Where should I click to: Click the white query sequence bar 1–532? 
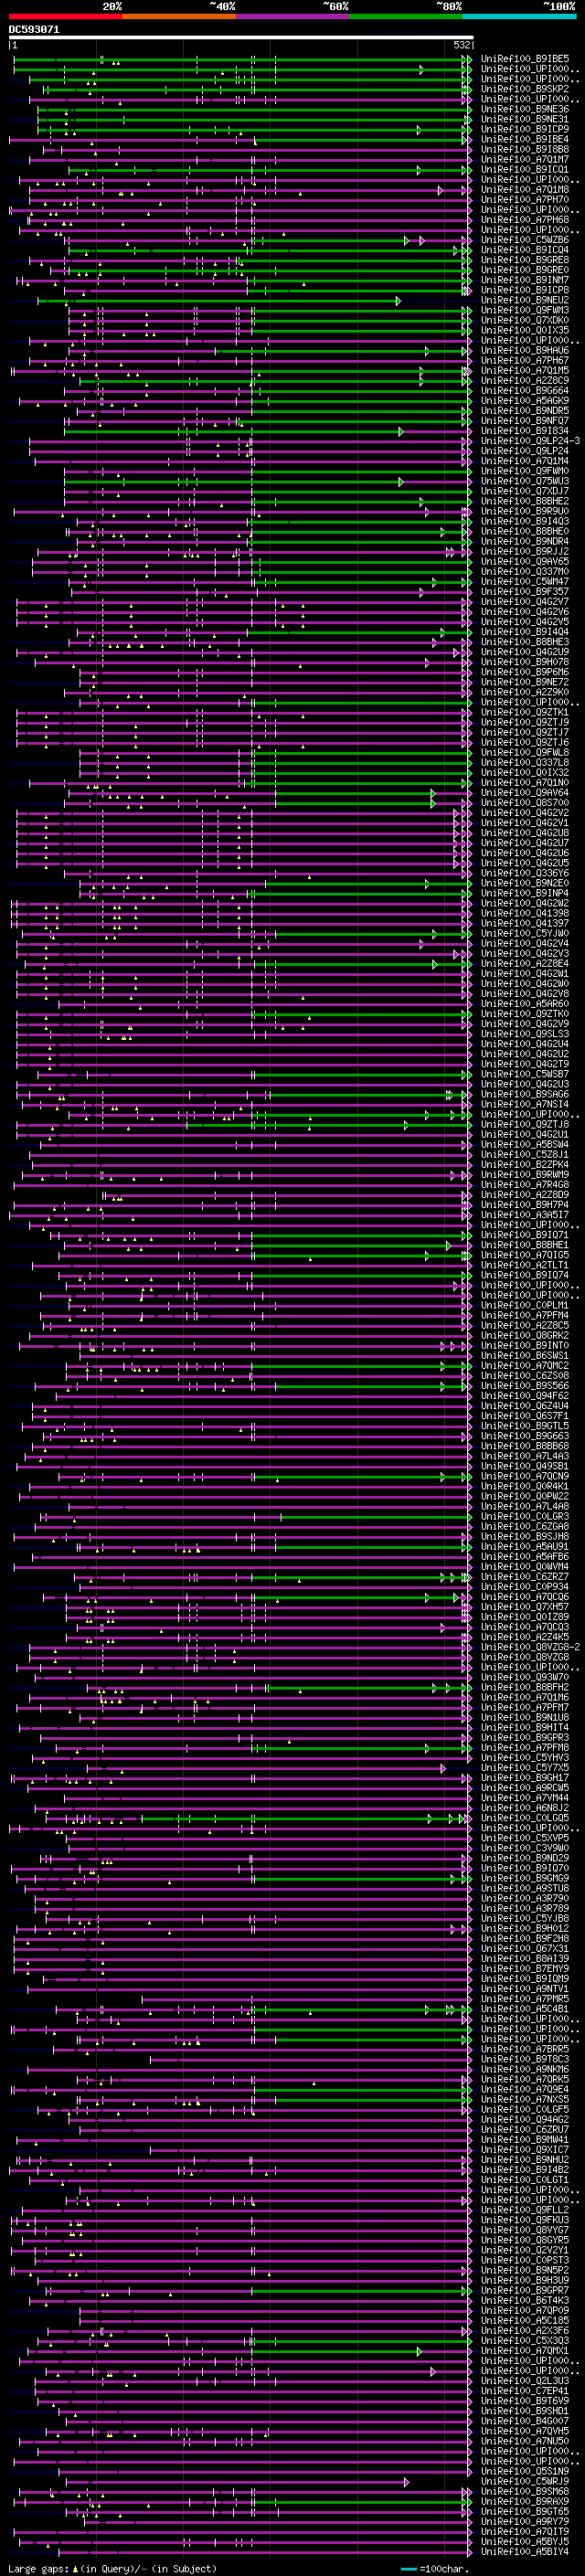pyautogui.click(x=241, y=38)
